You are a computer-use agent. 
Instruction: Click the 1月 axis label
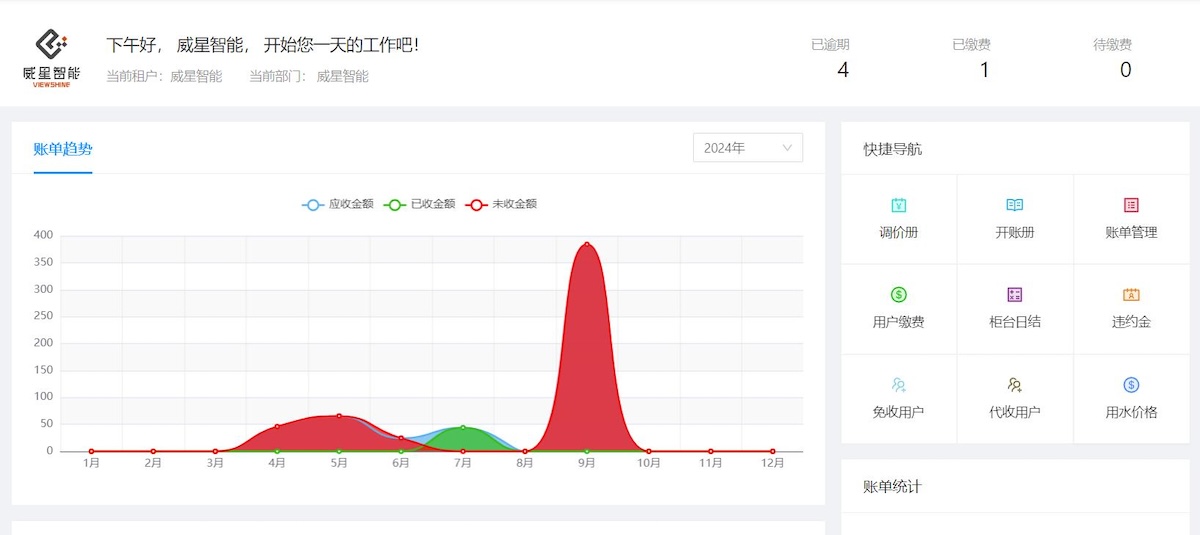pos(91,464)
